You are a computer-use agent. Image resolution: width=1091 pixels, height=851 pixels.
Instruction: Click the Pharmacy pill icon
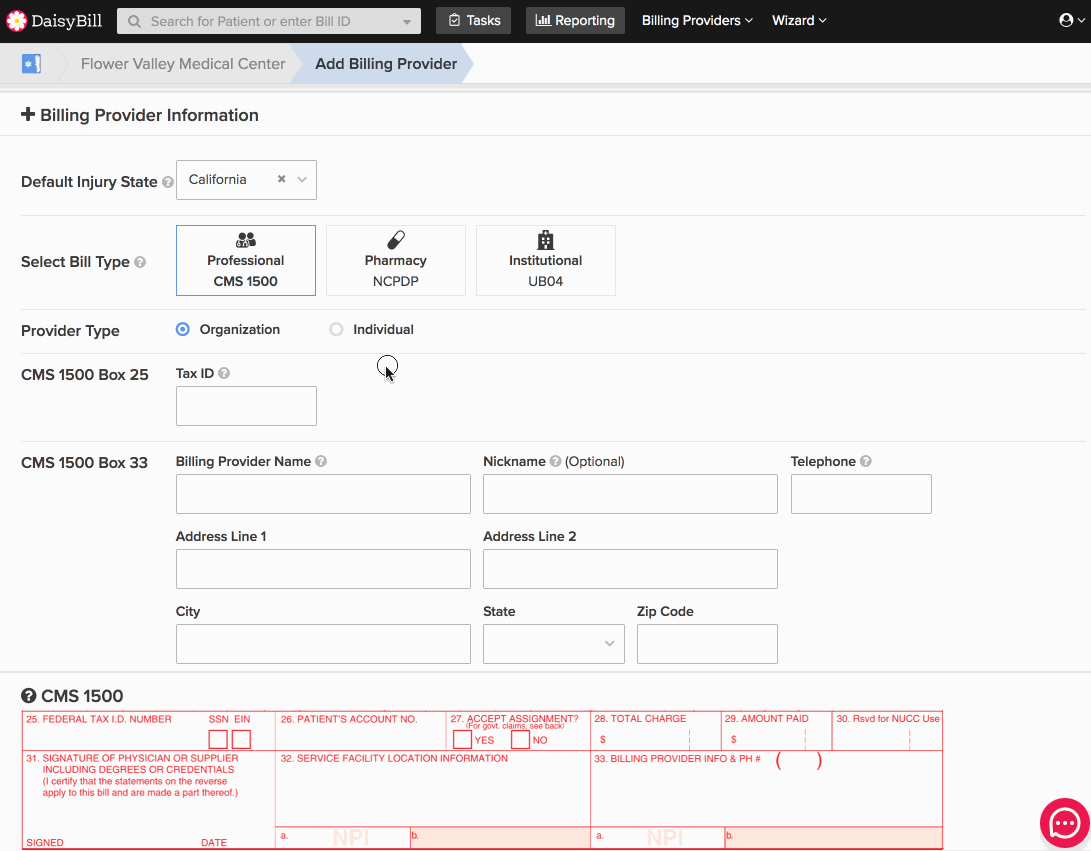point(396,240)
